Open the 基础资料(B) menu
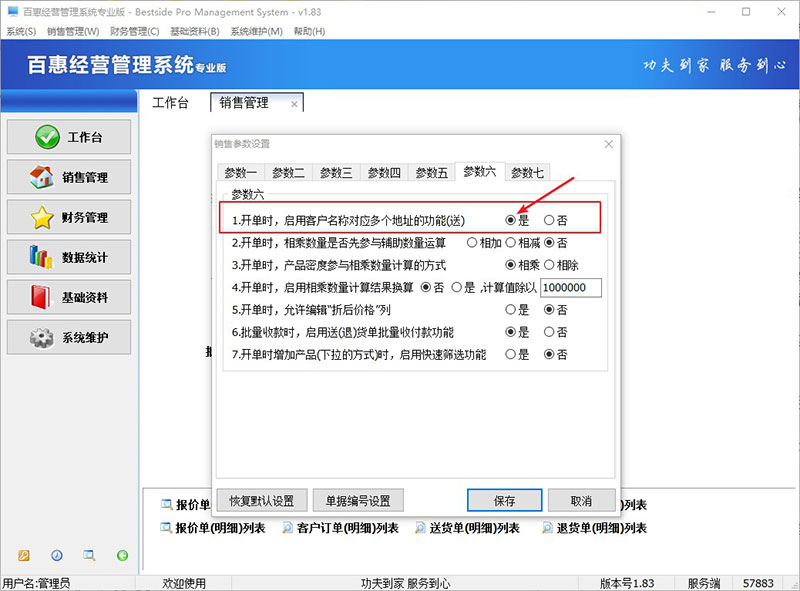The image size is (800, 591). (x=195, y=32)
